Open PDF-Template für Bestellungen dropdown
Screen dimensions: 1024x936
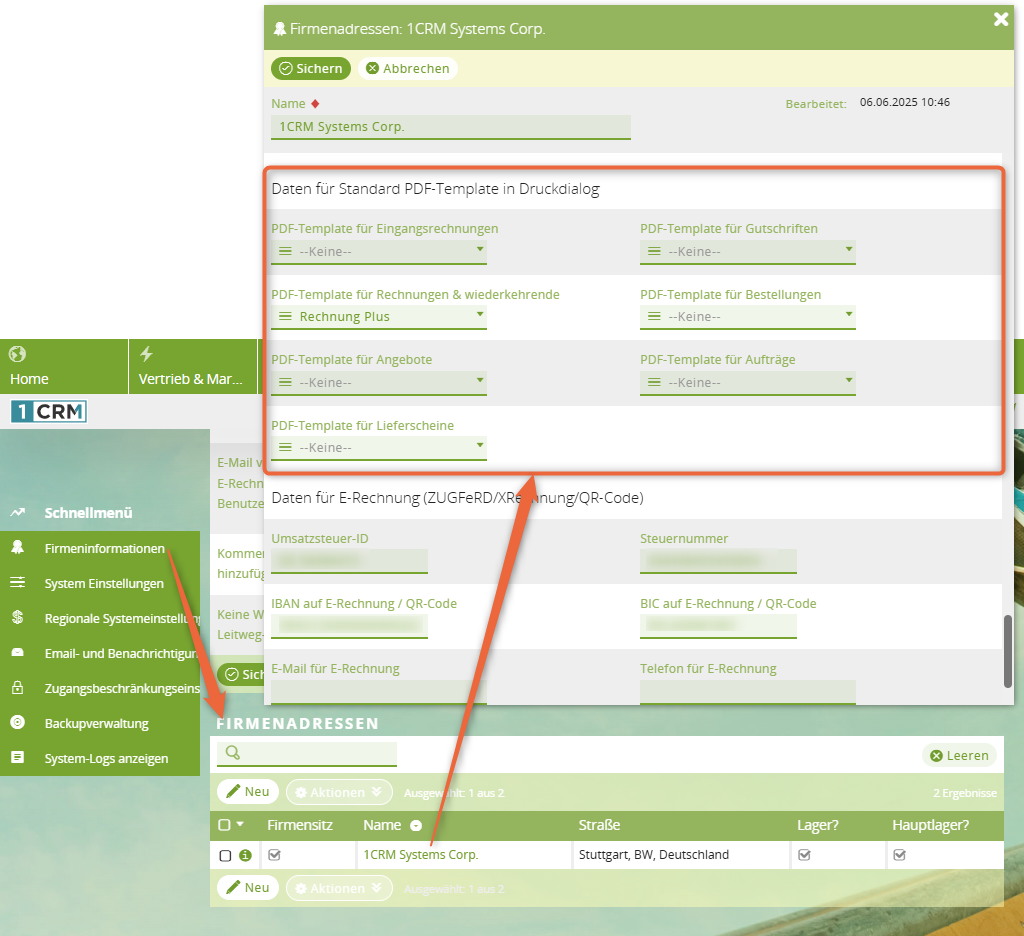(x=748, y=317)
